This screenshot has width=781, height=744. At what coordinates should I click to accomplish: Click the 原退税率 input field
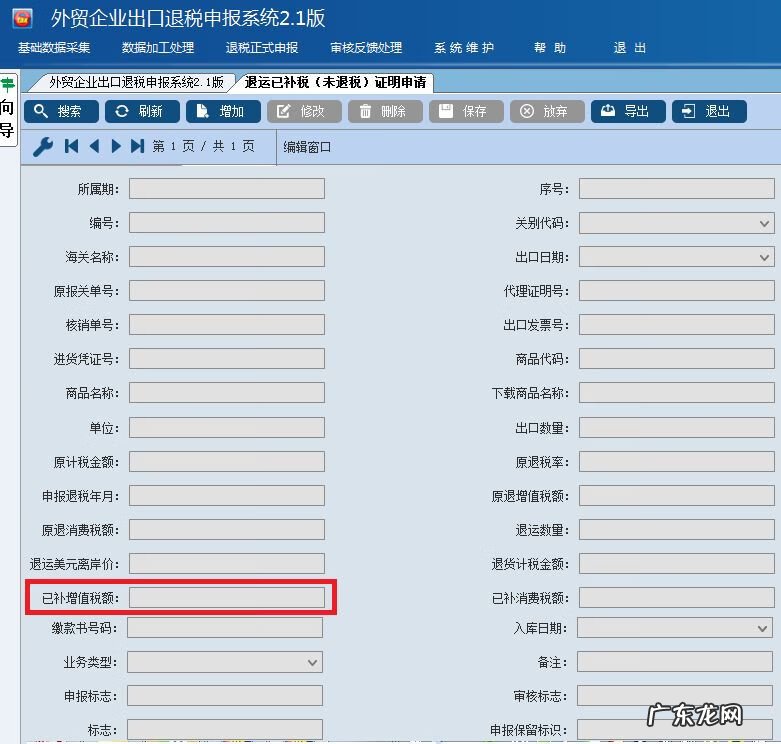pos(676,462)
